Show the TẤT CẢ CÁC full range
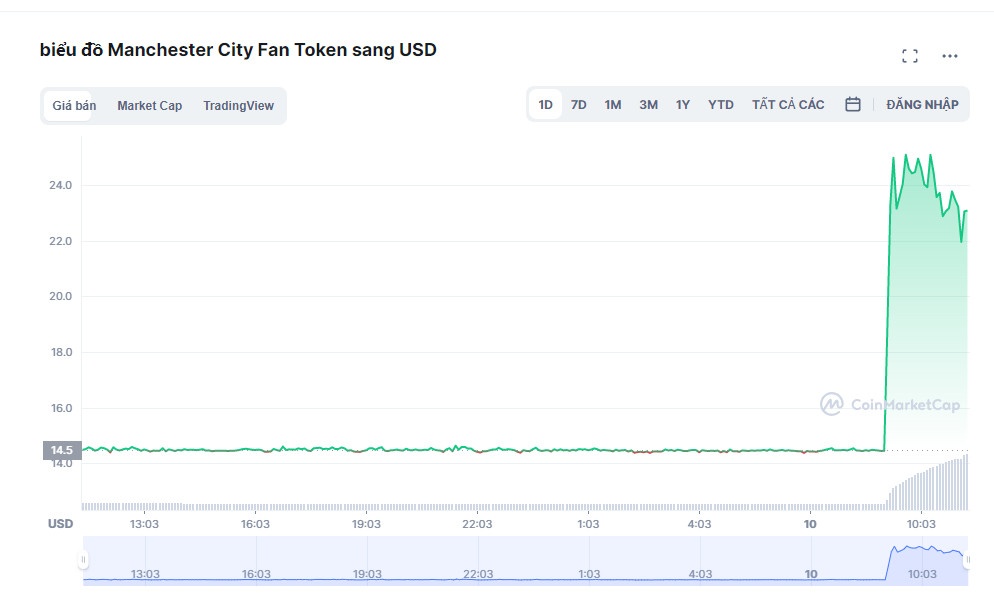 coord(788,104)
